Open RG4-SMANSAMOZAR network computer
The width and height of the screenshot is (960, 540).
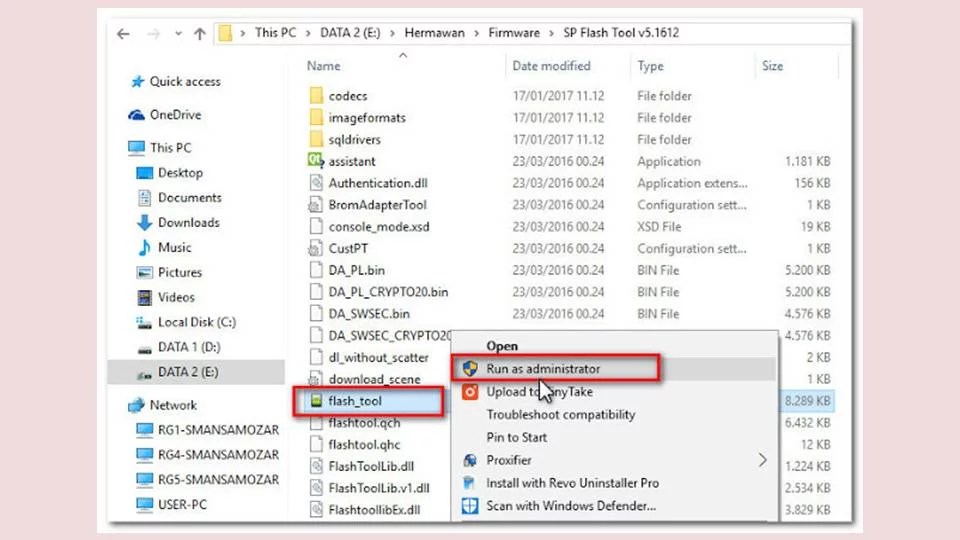click(x=218, y=455)
